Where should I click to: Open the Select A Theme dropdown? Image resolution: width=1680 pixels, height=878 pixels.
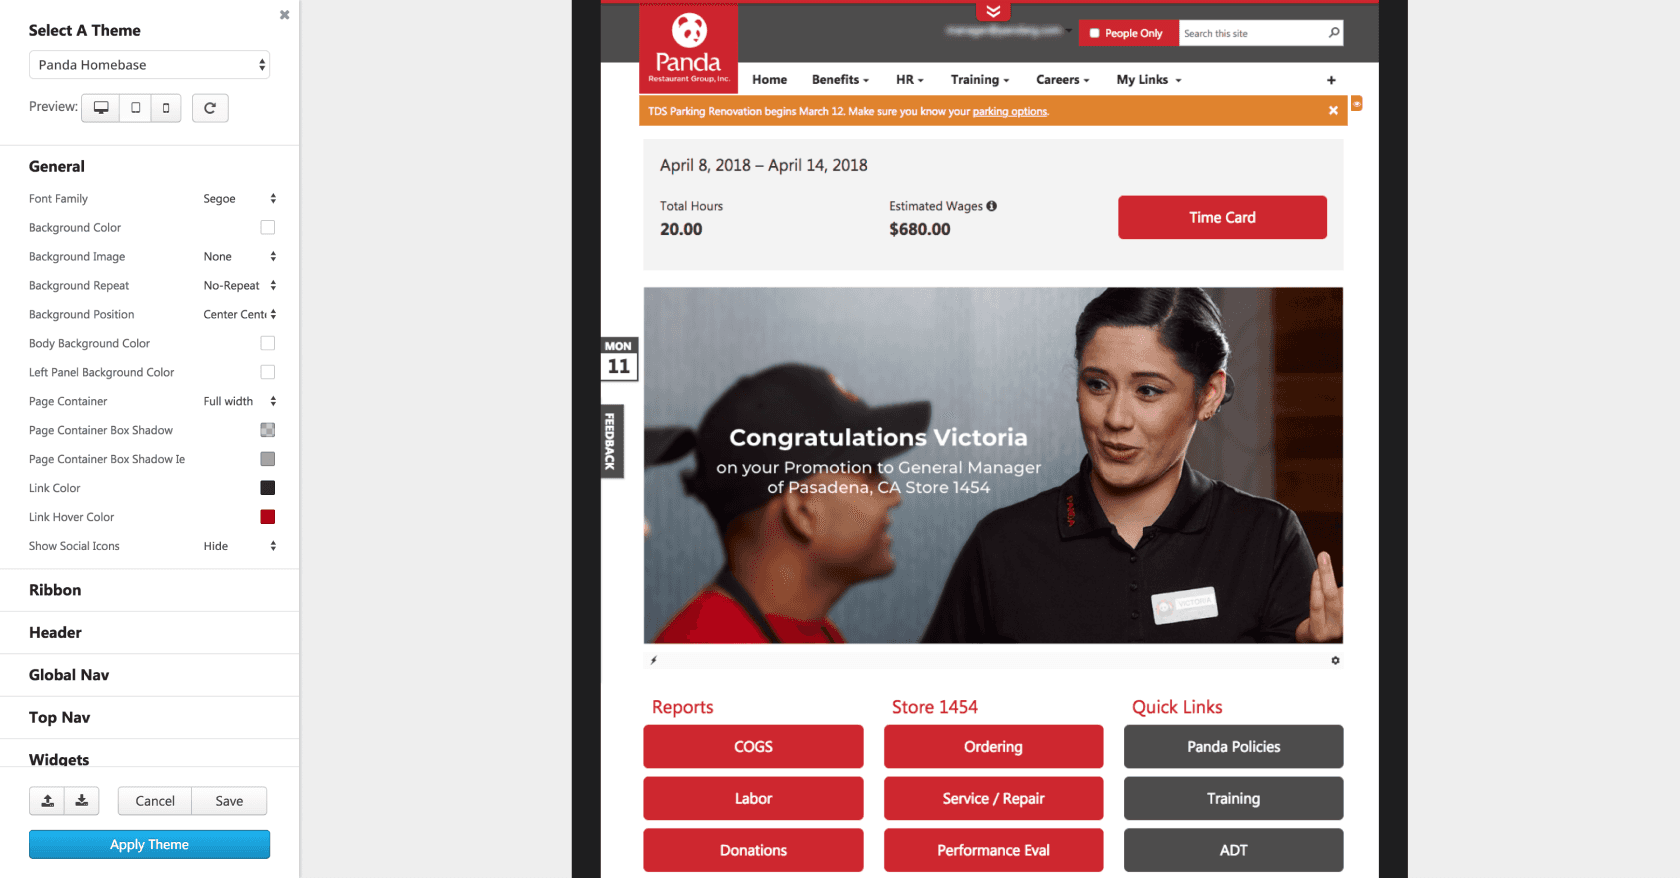pos(149,65)
